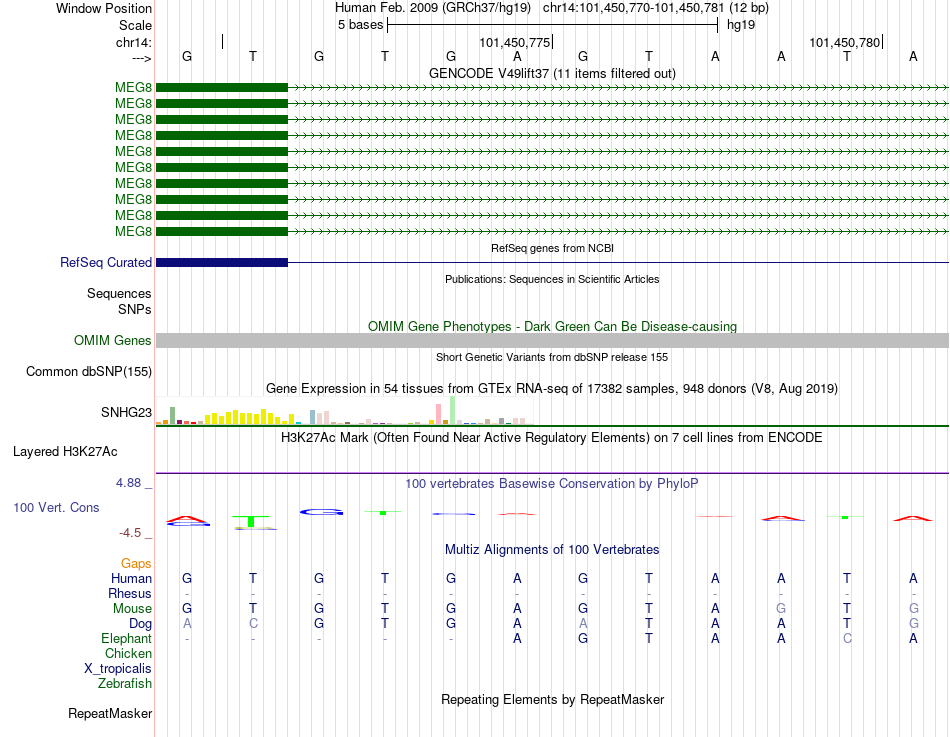Click the Zebrafish species row label

coord(125,684)
